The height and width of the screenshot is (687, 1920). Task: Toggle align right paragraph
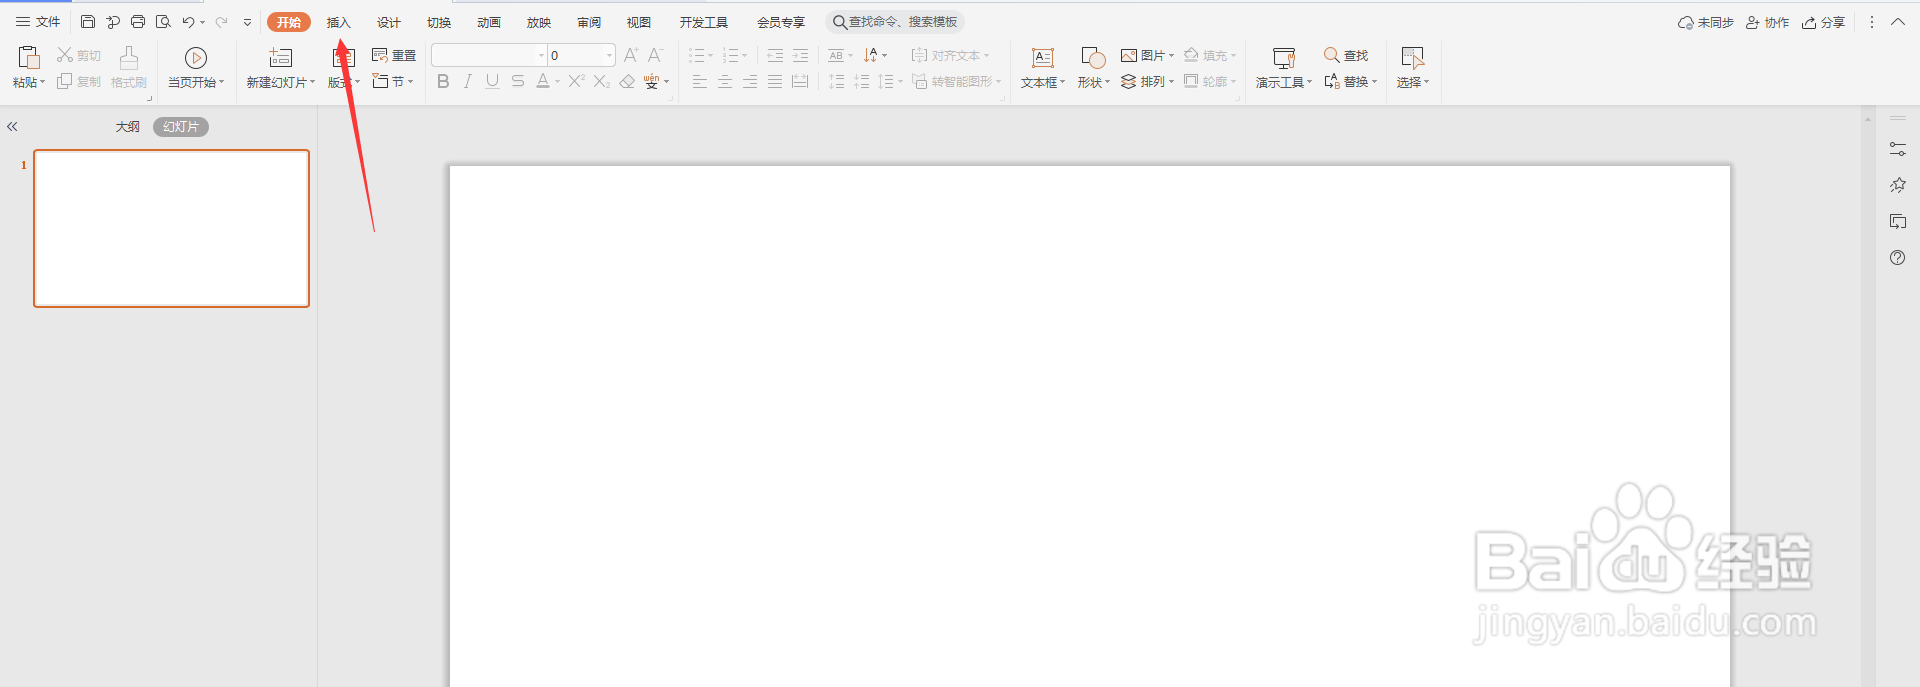(x=750, y=81)
